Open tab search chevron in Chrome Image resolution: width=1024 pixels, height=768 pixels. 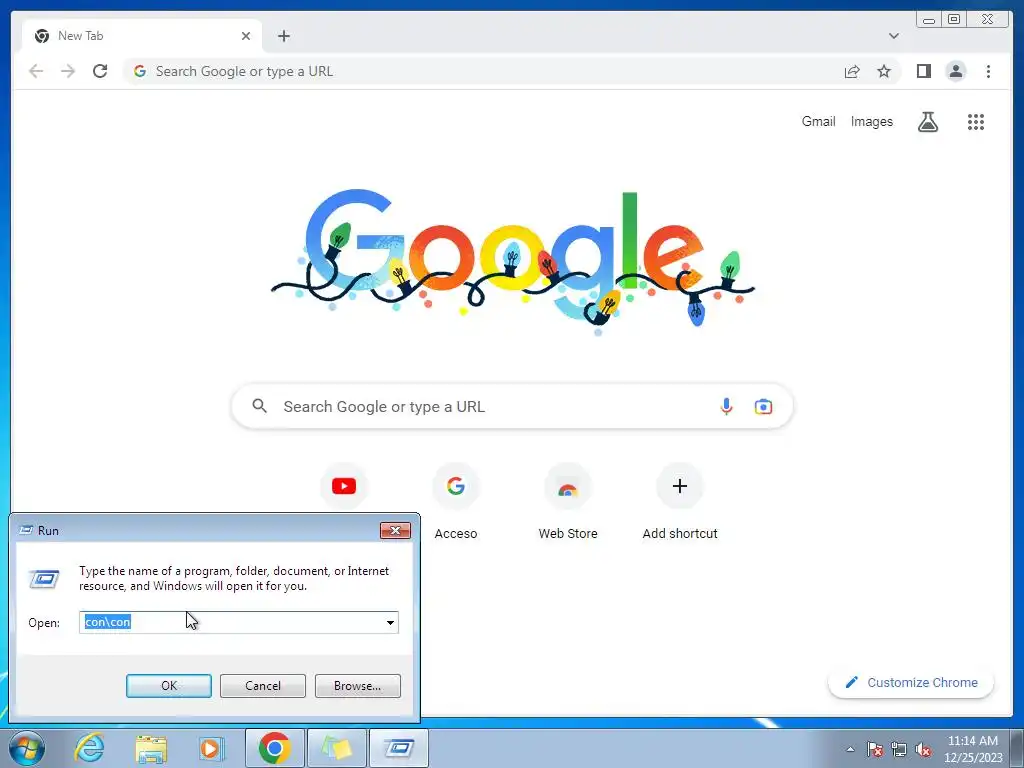[893, 36]
